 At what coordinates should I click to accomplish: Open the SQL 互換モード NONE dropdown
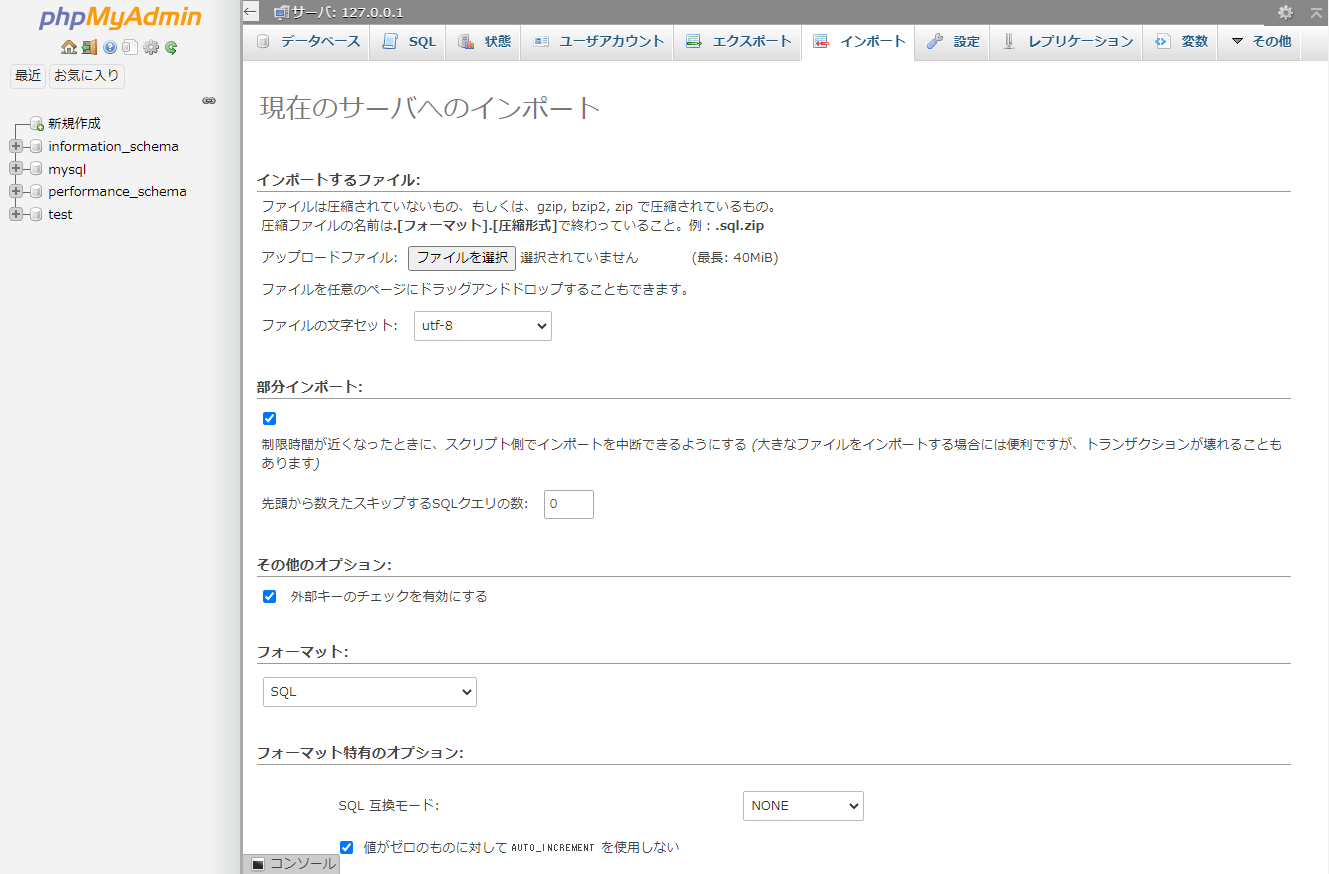tap(802, 806)
